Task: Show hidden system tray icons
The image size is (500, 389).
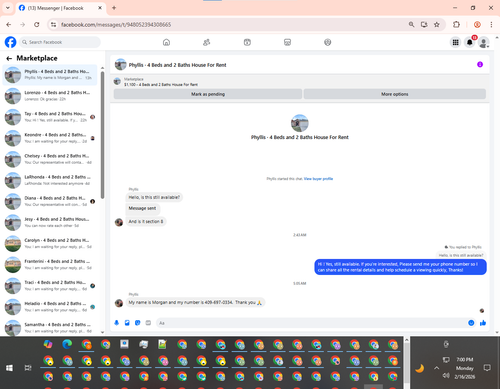Action: click(436, 368)
